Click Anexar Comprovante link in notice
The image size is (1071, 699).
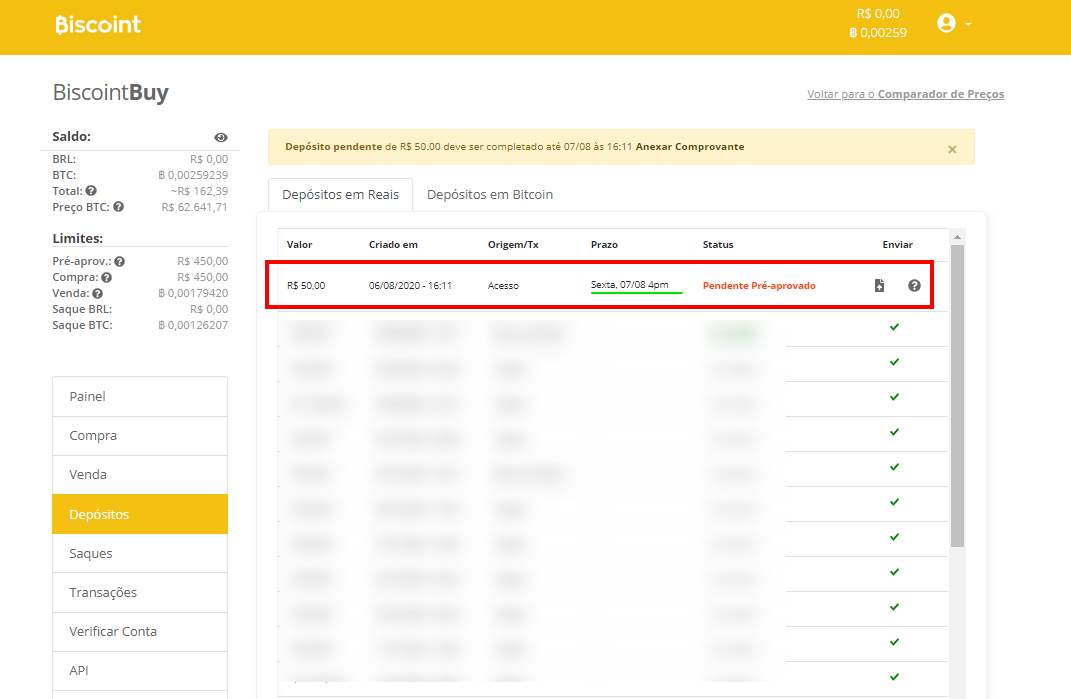(x=690, y=147)
